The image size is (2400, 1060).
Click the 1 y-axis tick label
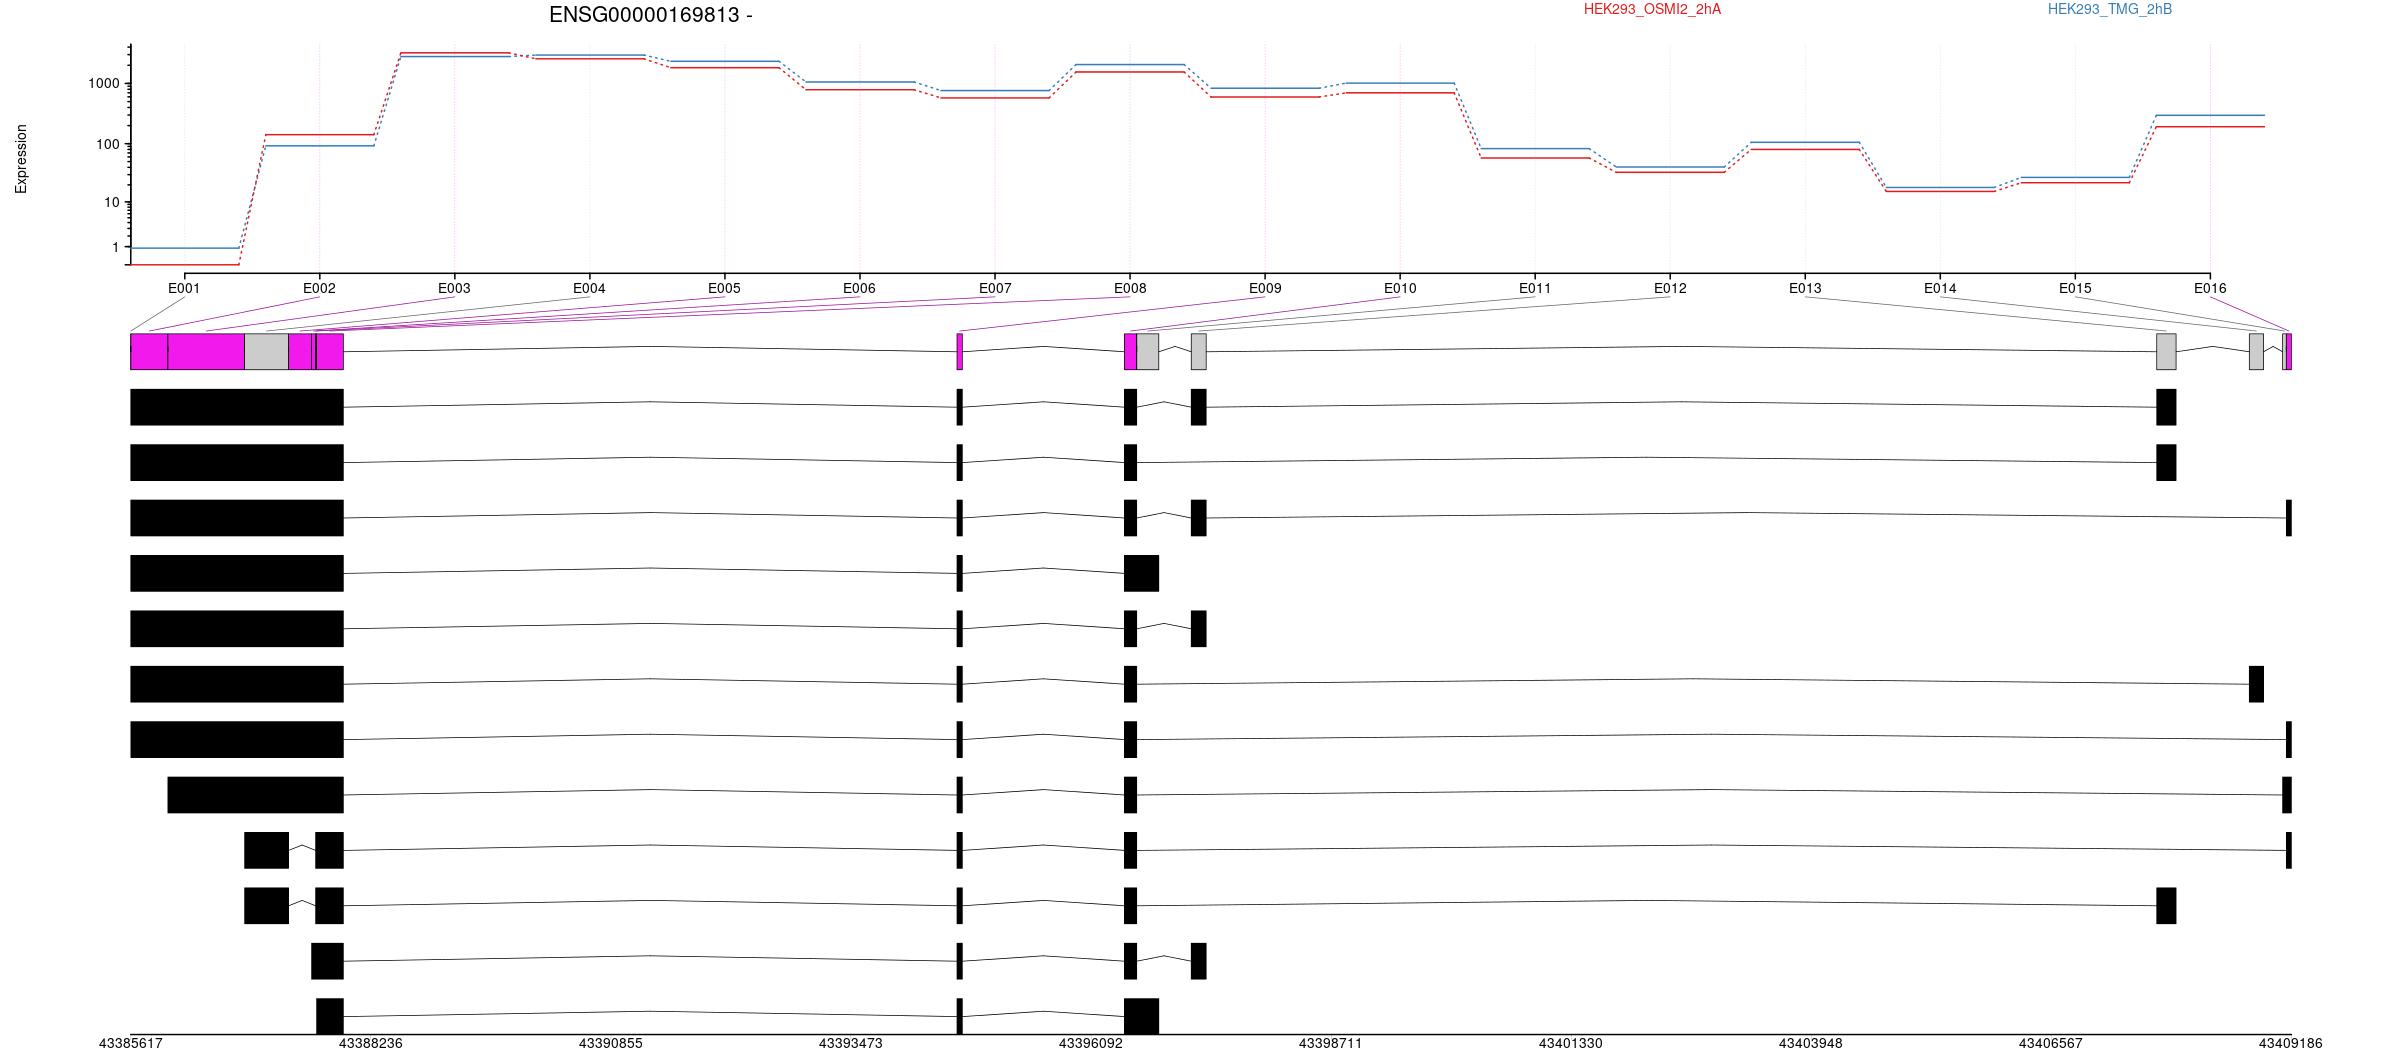coord(115,248)
